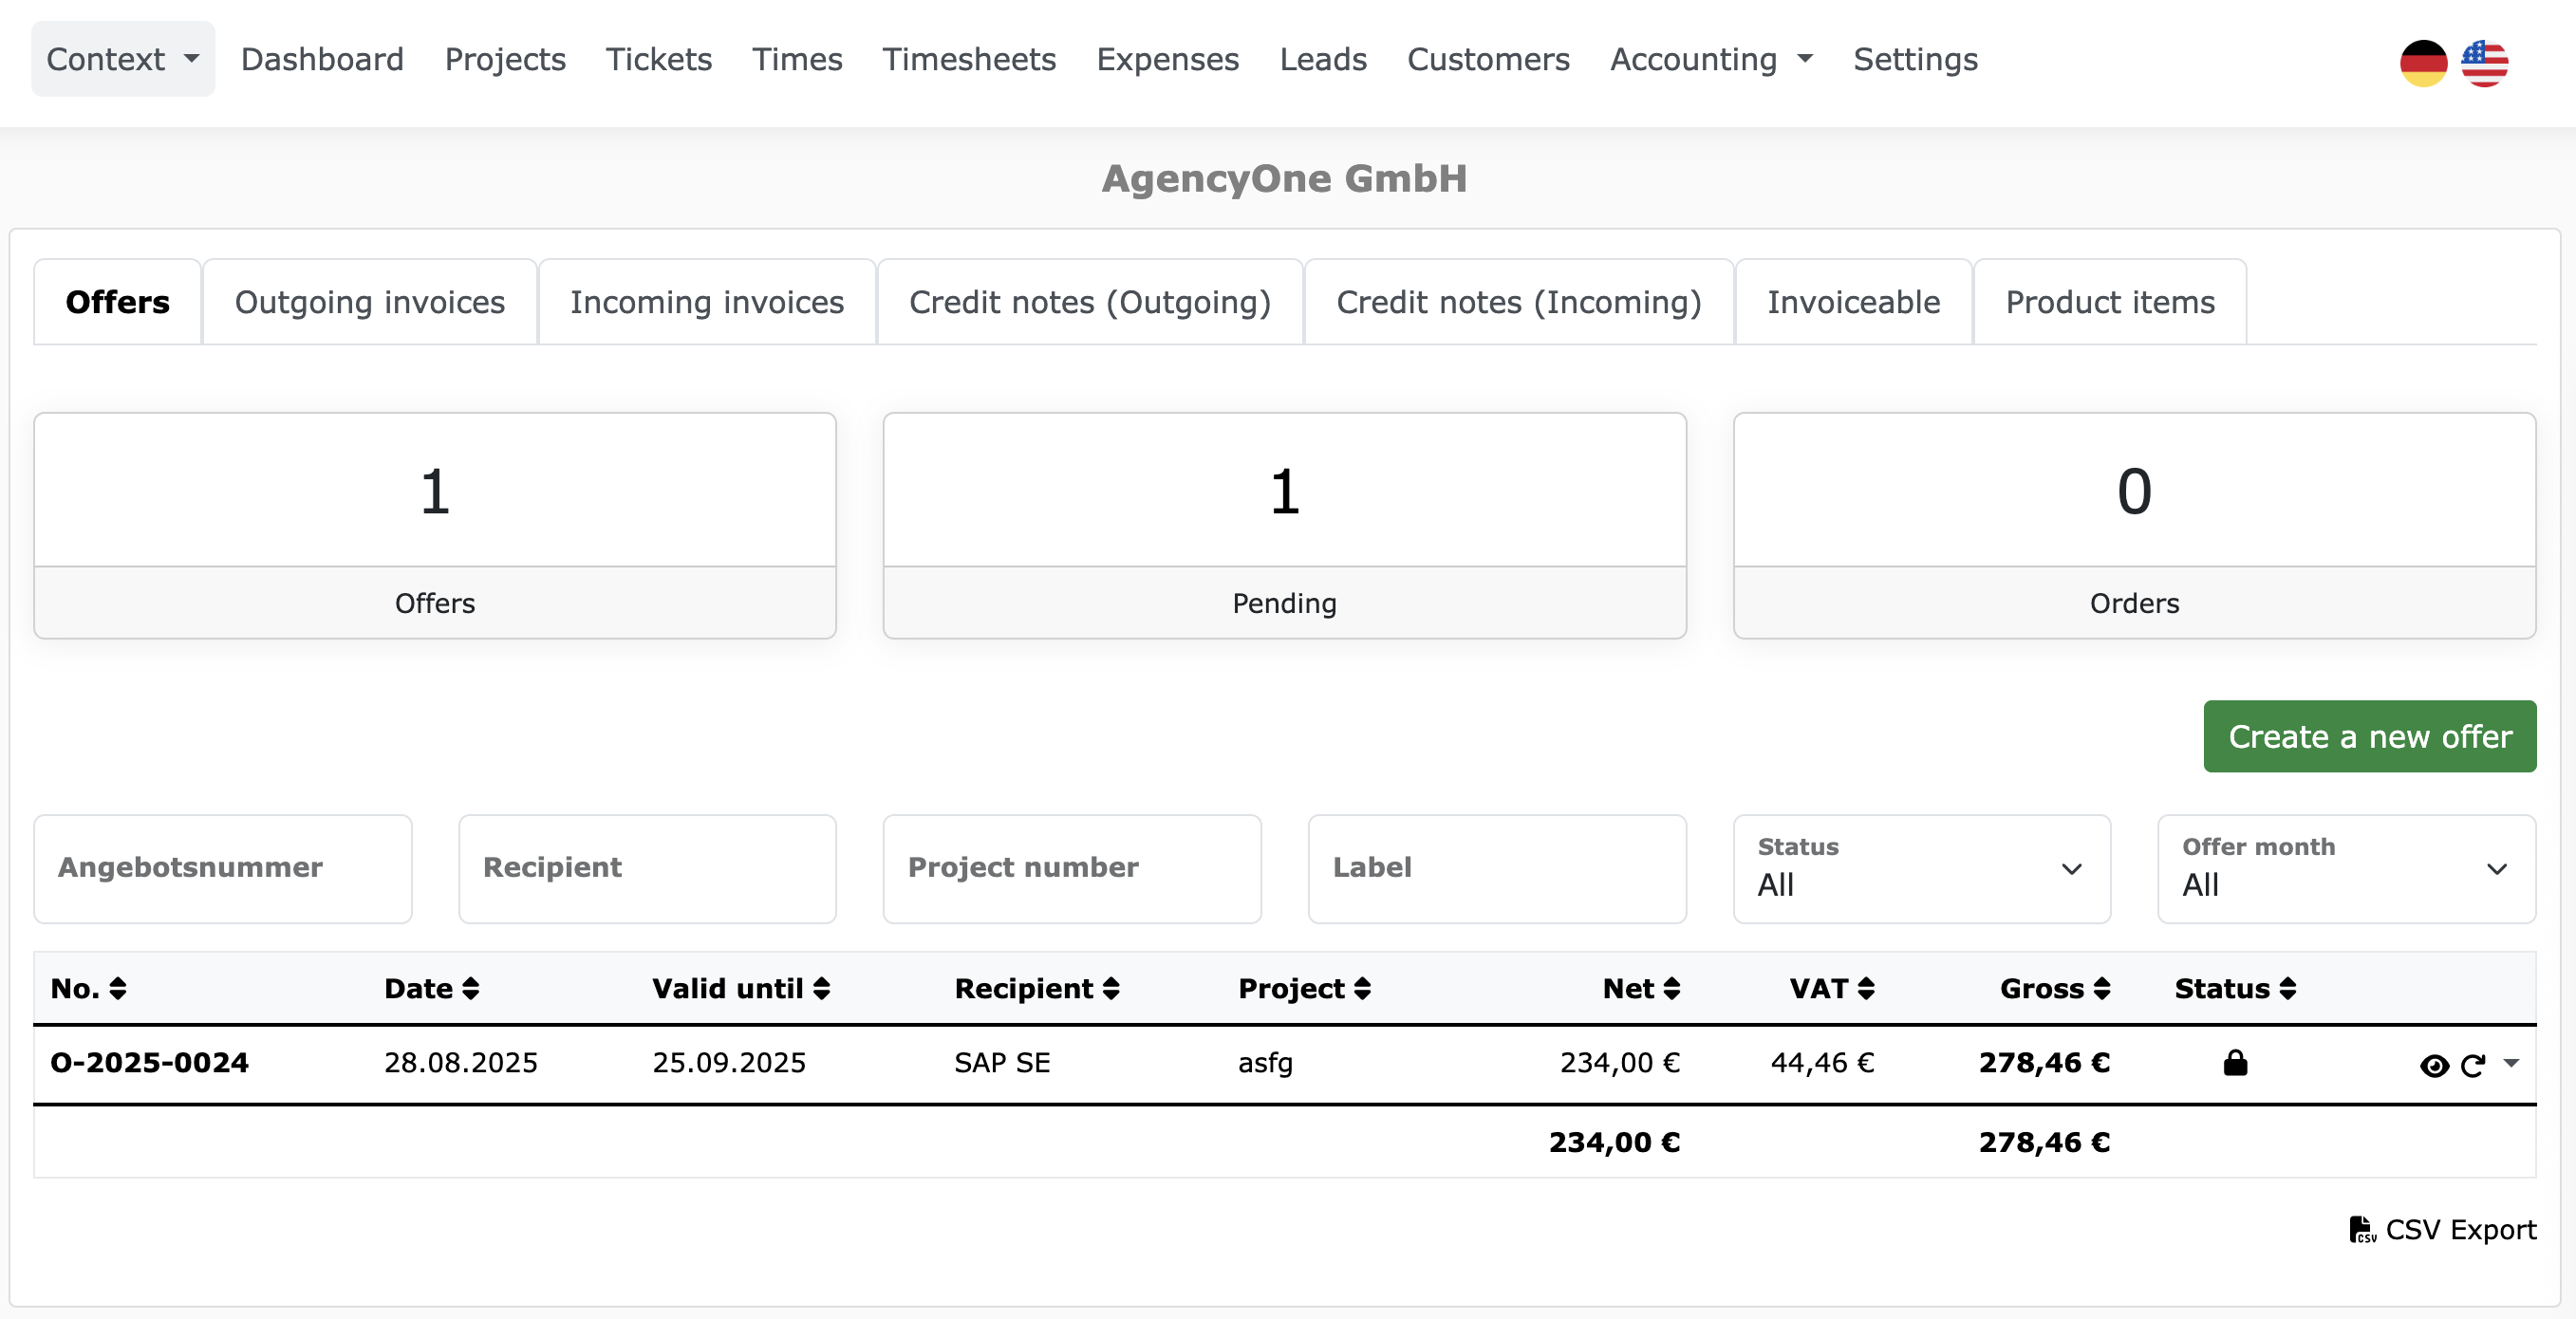Sort offers by Net column
This screenshot has width=2576, height=1319.
1671,989
